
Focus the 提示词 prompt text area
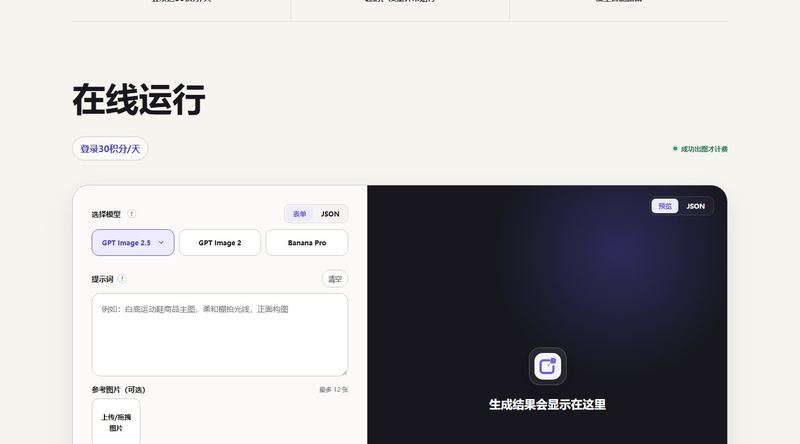click(220, 335)
